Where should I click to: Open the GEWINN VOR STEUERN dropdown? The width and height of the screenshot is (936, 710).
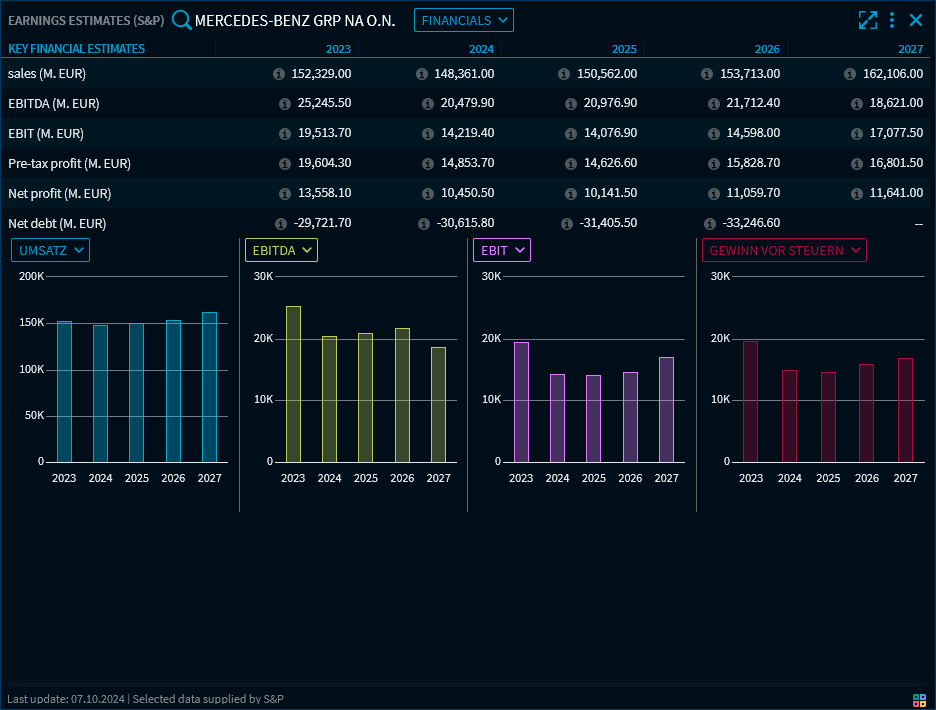[x=784, y=250]
